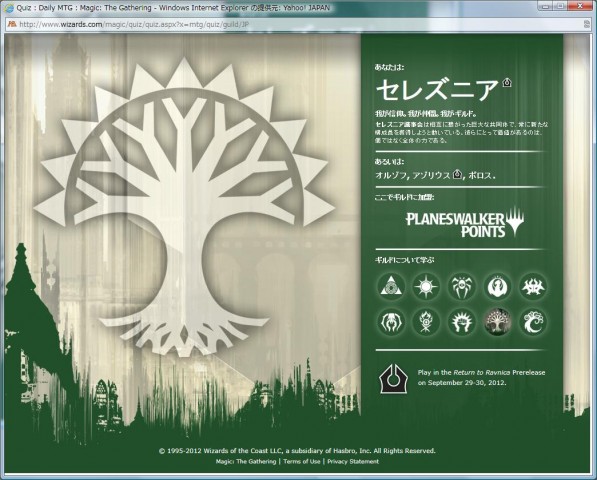The height and width of the screenshot is (480, 597).
Task: Open the Orzhov sun guild icon
Action: (x=425, y=286)
